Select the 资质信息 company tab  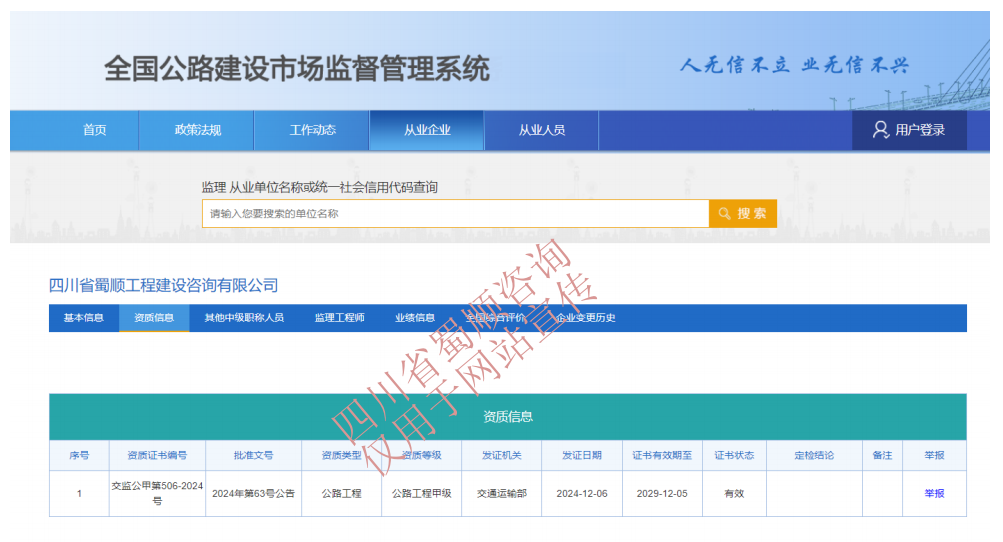[154, 318]
